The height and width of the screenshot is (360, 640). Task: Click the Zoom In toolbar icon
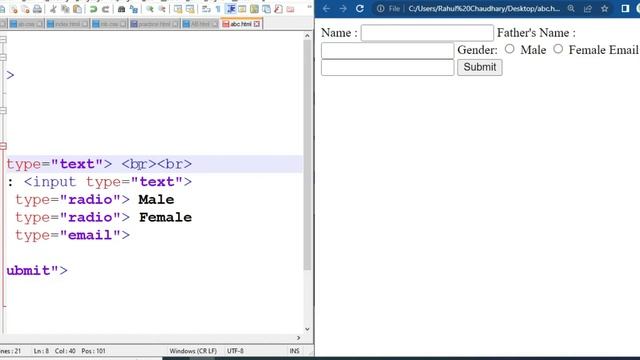[150, 9]
